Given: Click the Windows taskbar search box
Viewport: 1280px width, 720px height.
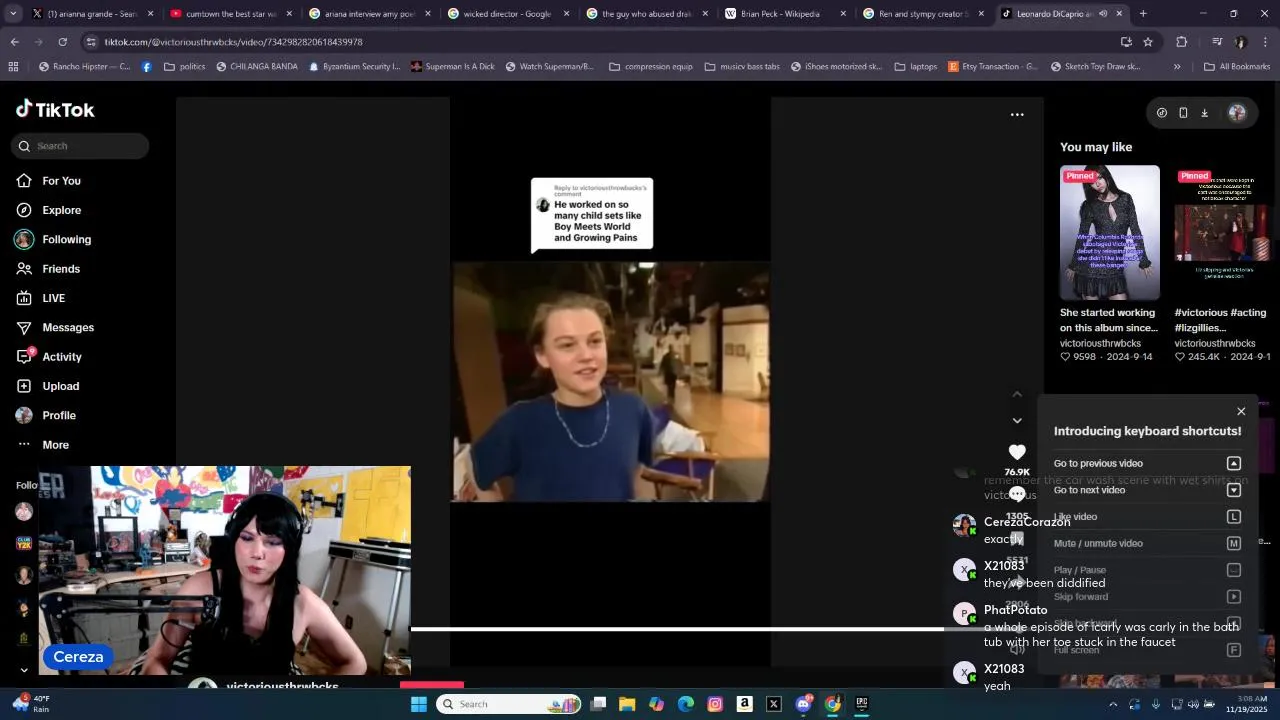Looking at the screenshot, I should [x=509, y=704].
